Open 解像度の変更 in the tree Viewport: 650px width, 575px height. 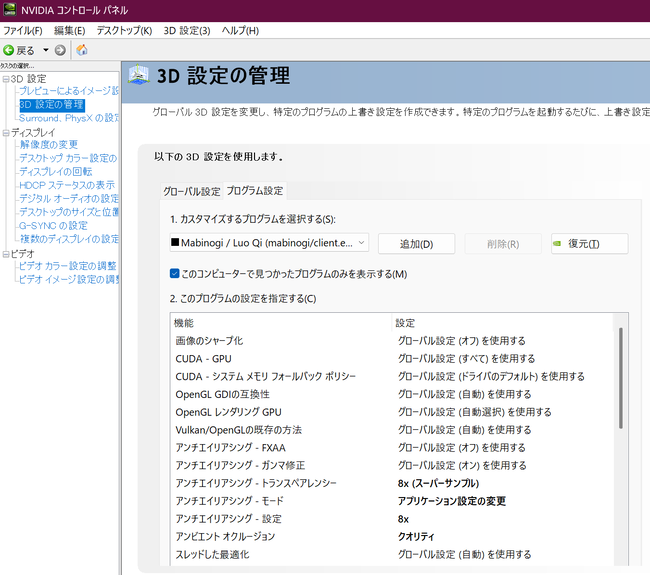pos(49,145)
